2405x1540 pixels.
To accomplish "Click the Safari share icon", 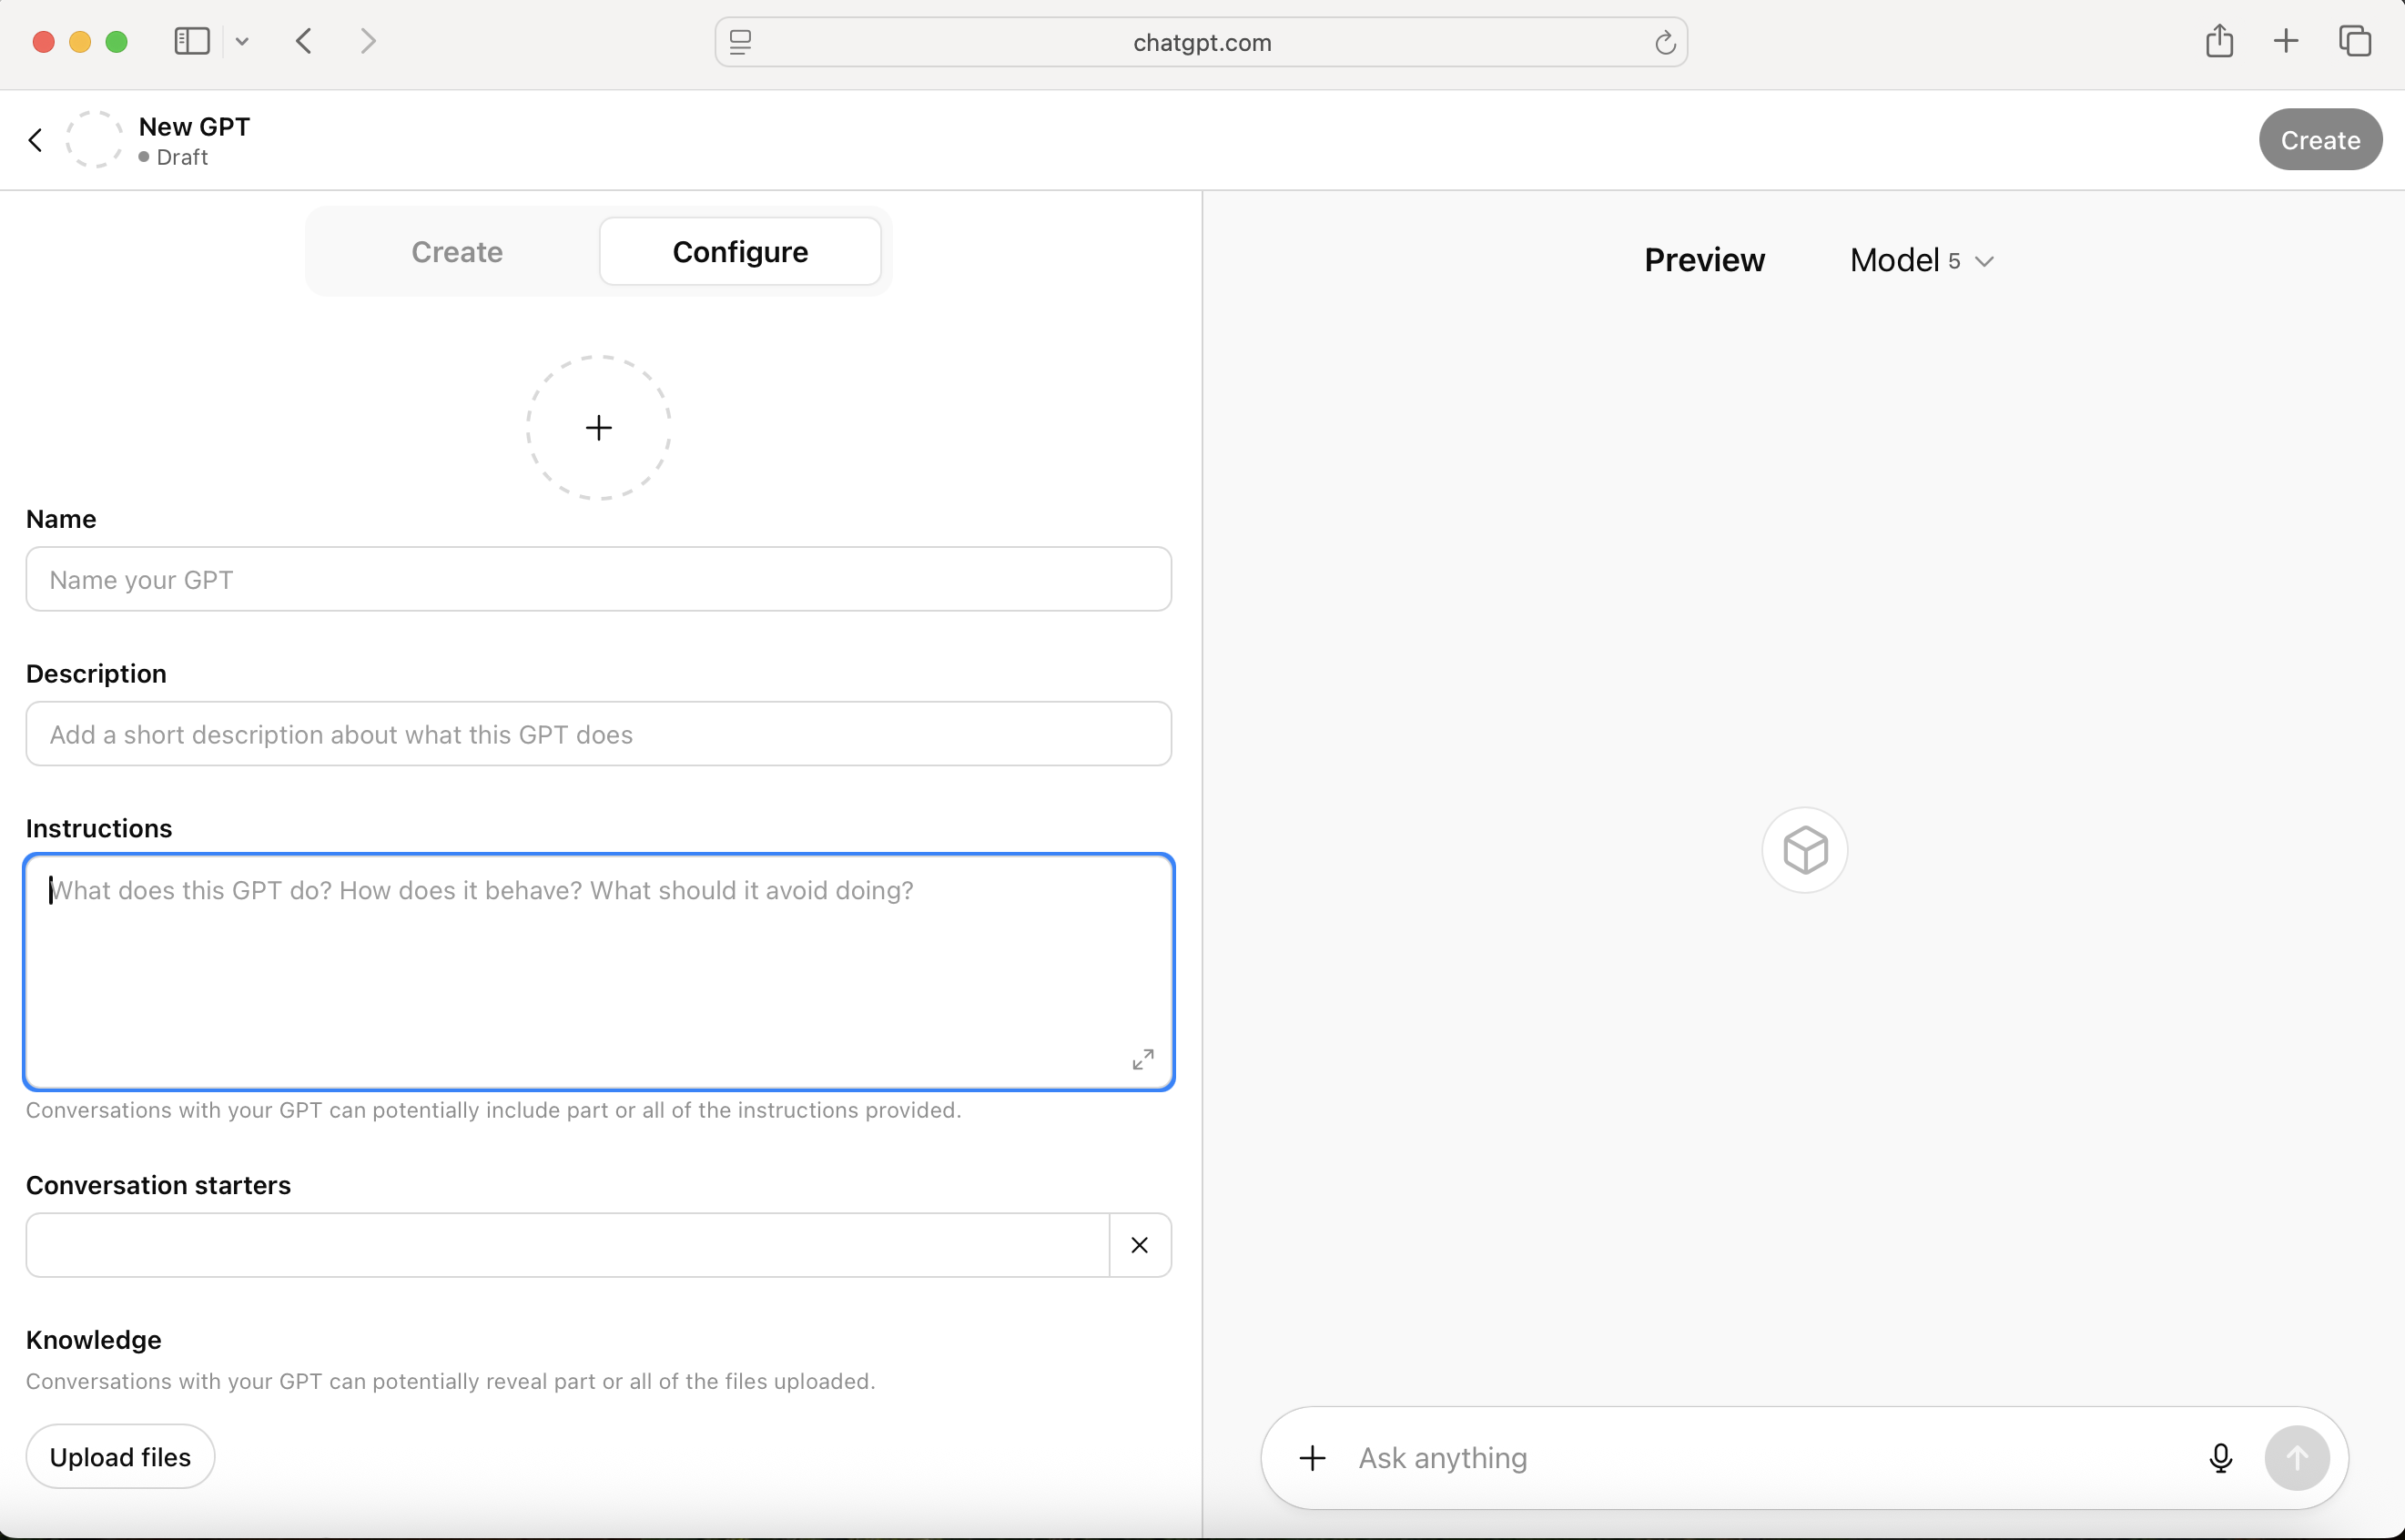I will tap(2219, 41).
